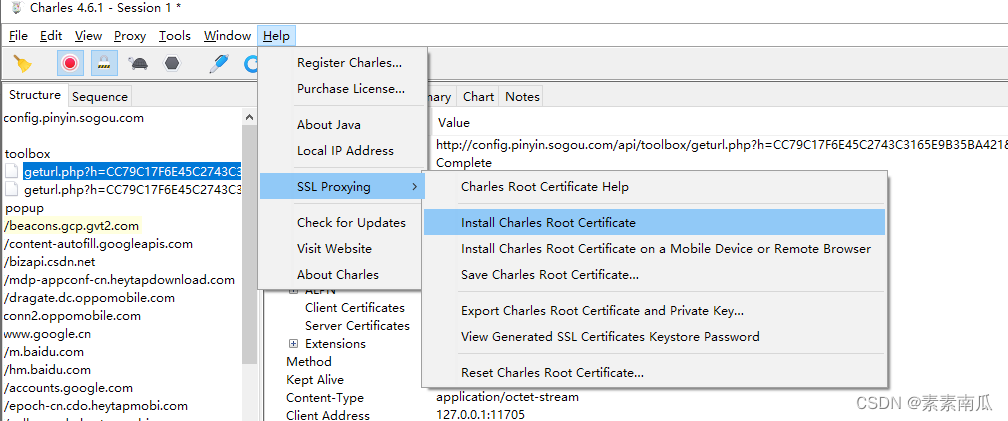Select Check for Updates entry
Image resolution: width=1008 pixels, height=421 pixels.
point(351,222)
